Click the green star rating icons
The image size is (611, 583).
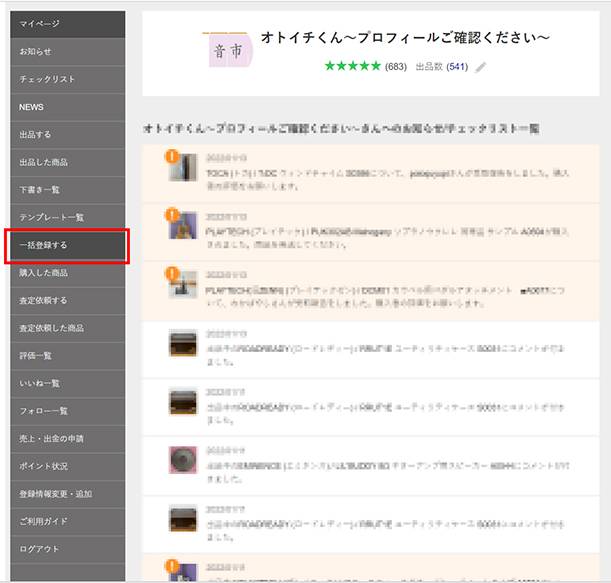352,67
